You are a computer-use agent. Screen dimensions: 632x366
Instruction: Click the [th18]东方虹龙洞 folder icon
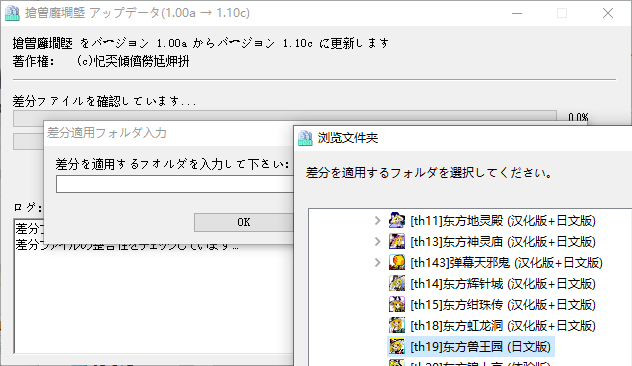coord(397,325)
